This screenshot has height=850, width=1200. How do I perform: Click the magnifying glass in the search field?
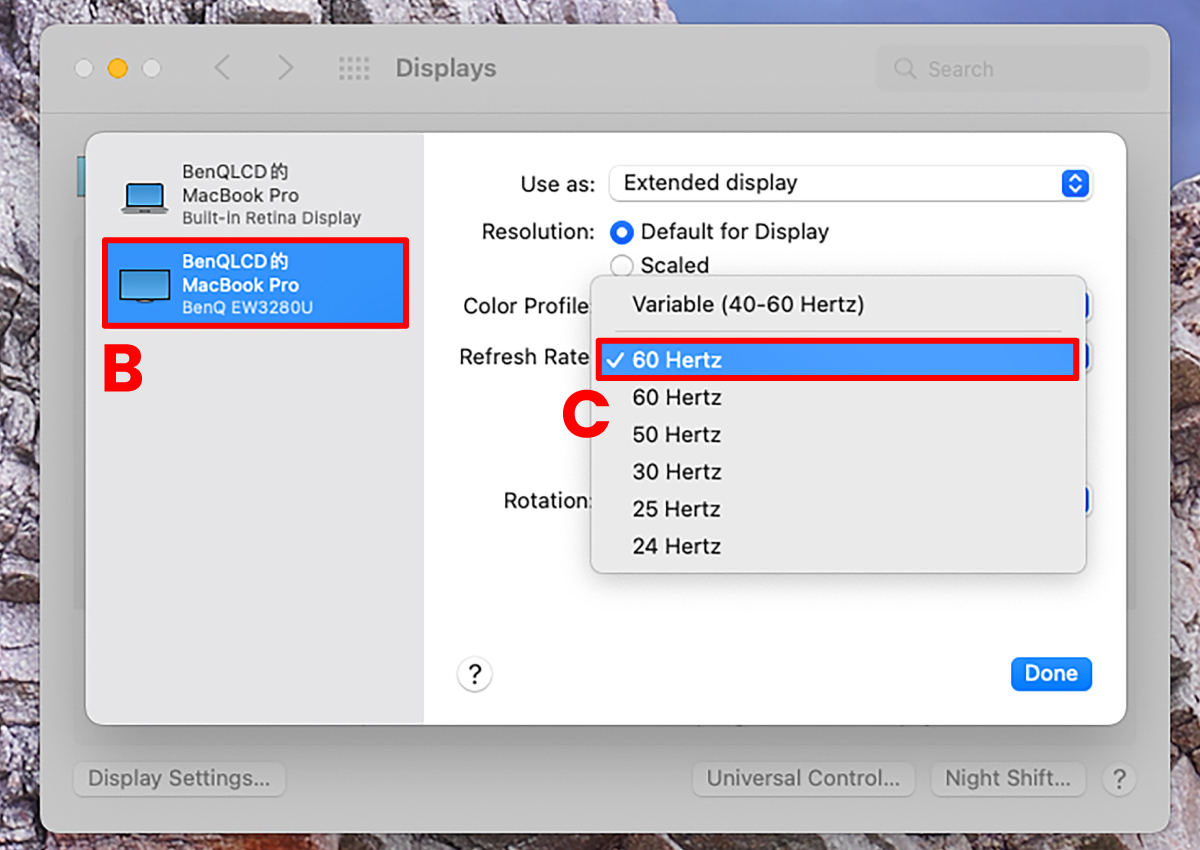905,69
